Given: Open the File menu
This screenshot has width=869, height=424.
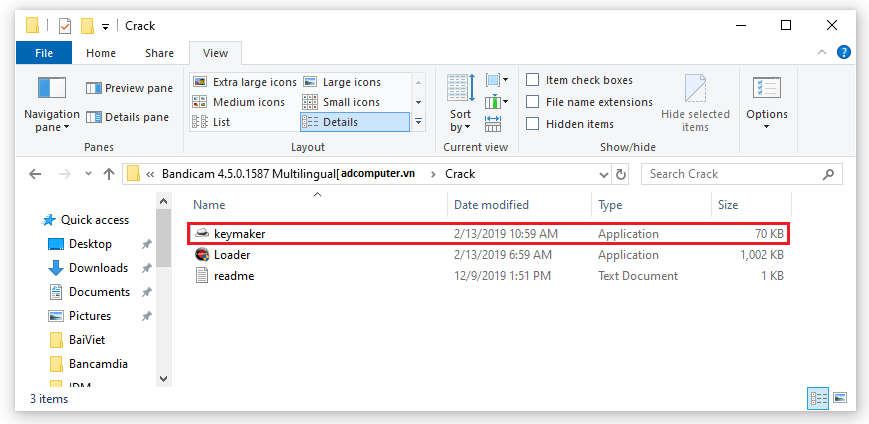Looking at the screenshot, I should (x=44, y=53).
